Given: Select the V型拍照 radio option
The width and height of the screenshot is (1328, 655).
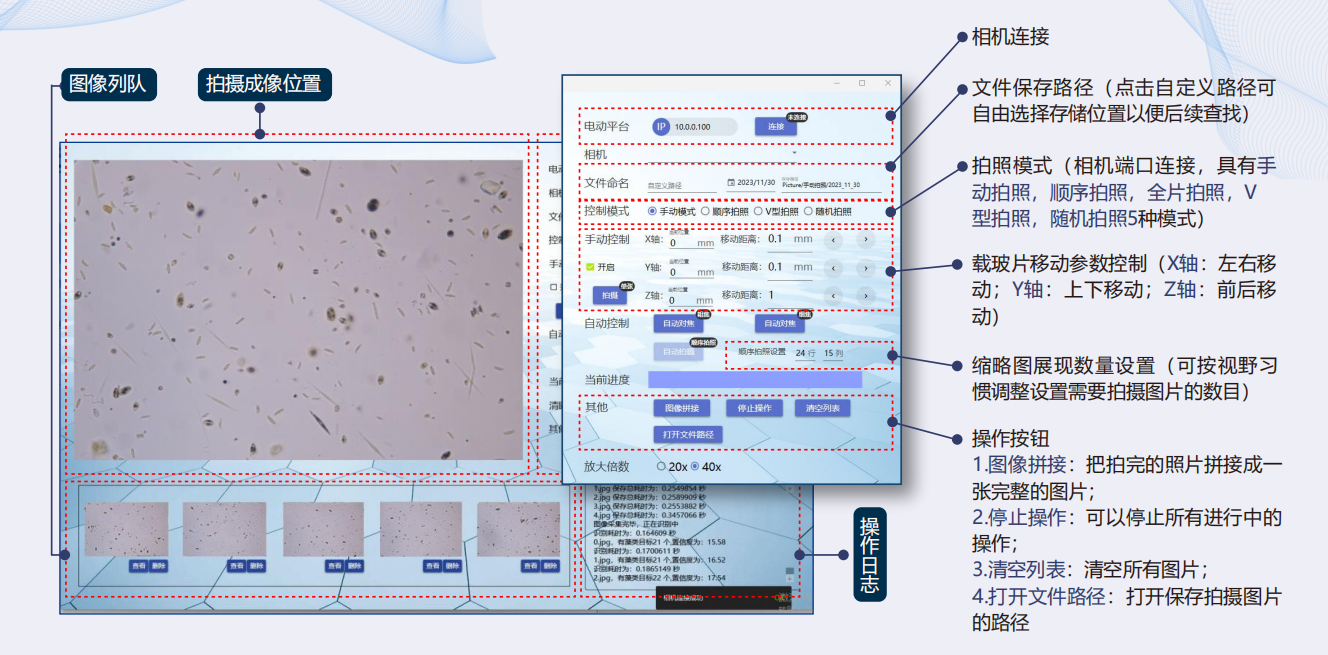Looking at the screenshot, I should pyautogui.click(x=758, y=212).
